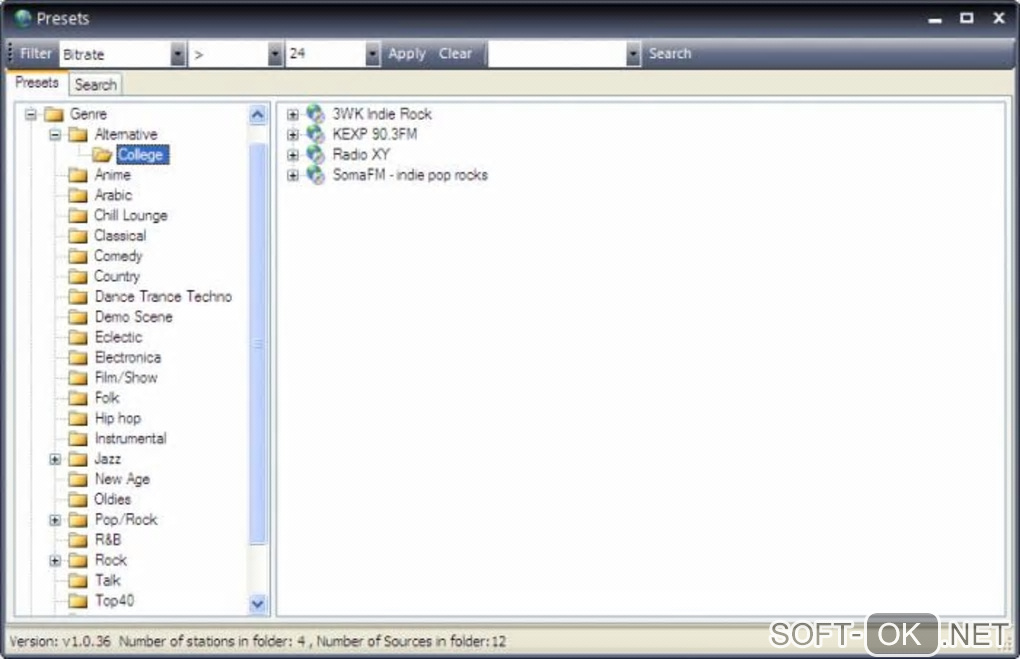The image size is (1020, 659).
Task: Maximize the Presets window
Action: pos(967,18)
